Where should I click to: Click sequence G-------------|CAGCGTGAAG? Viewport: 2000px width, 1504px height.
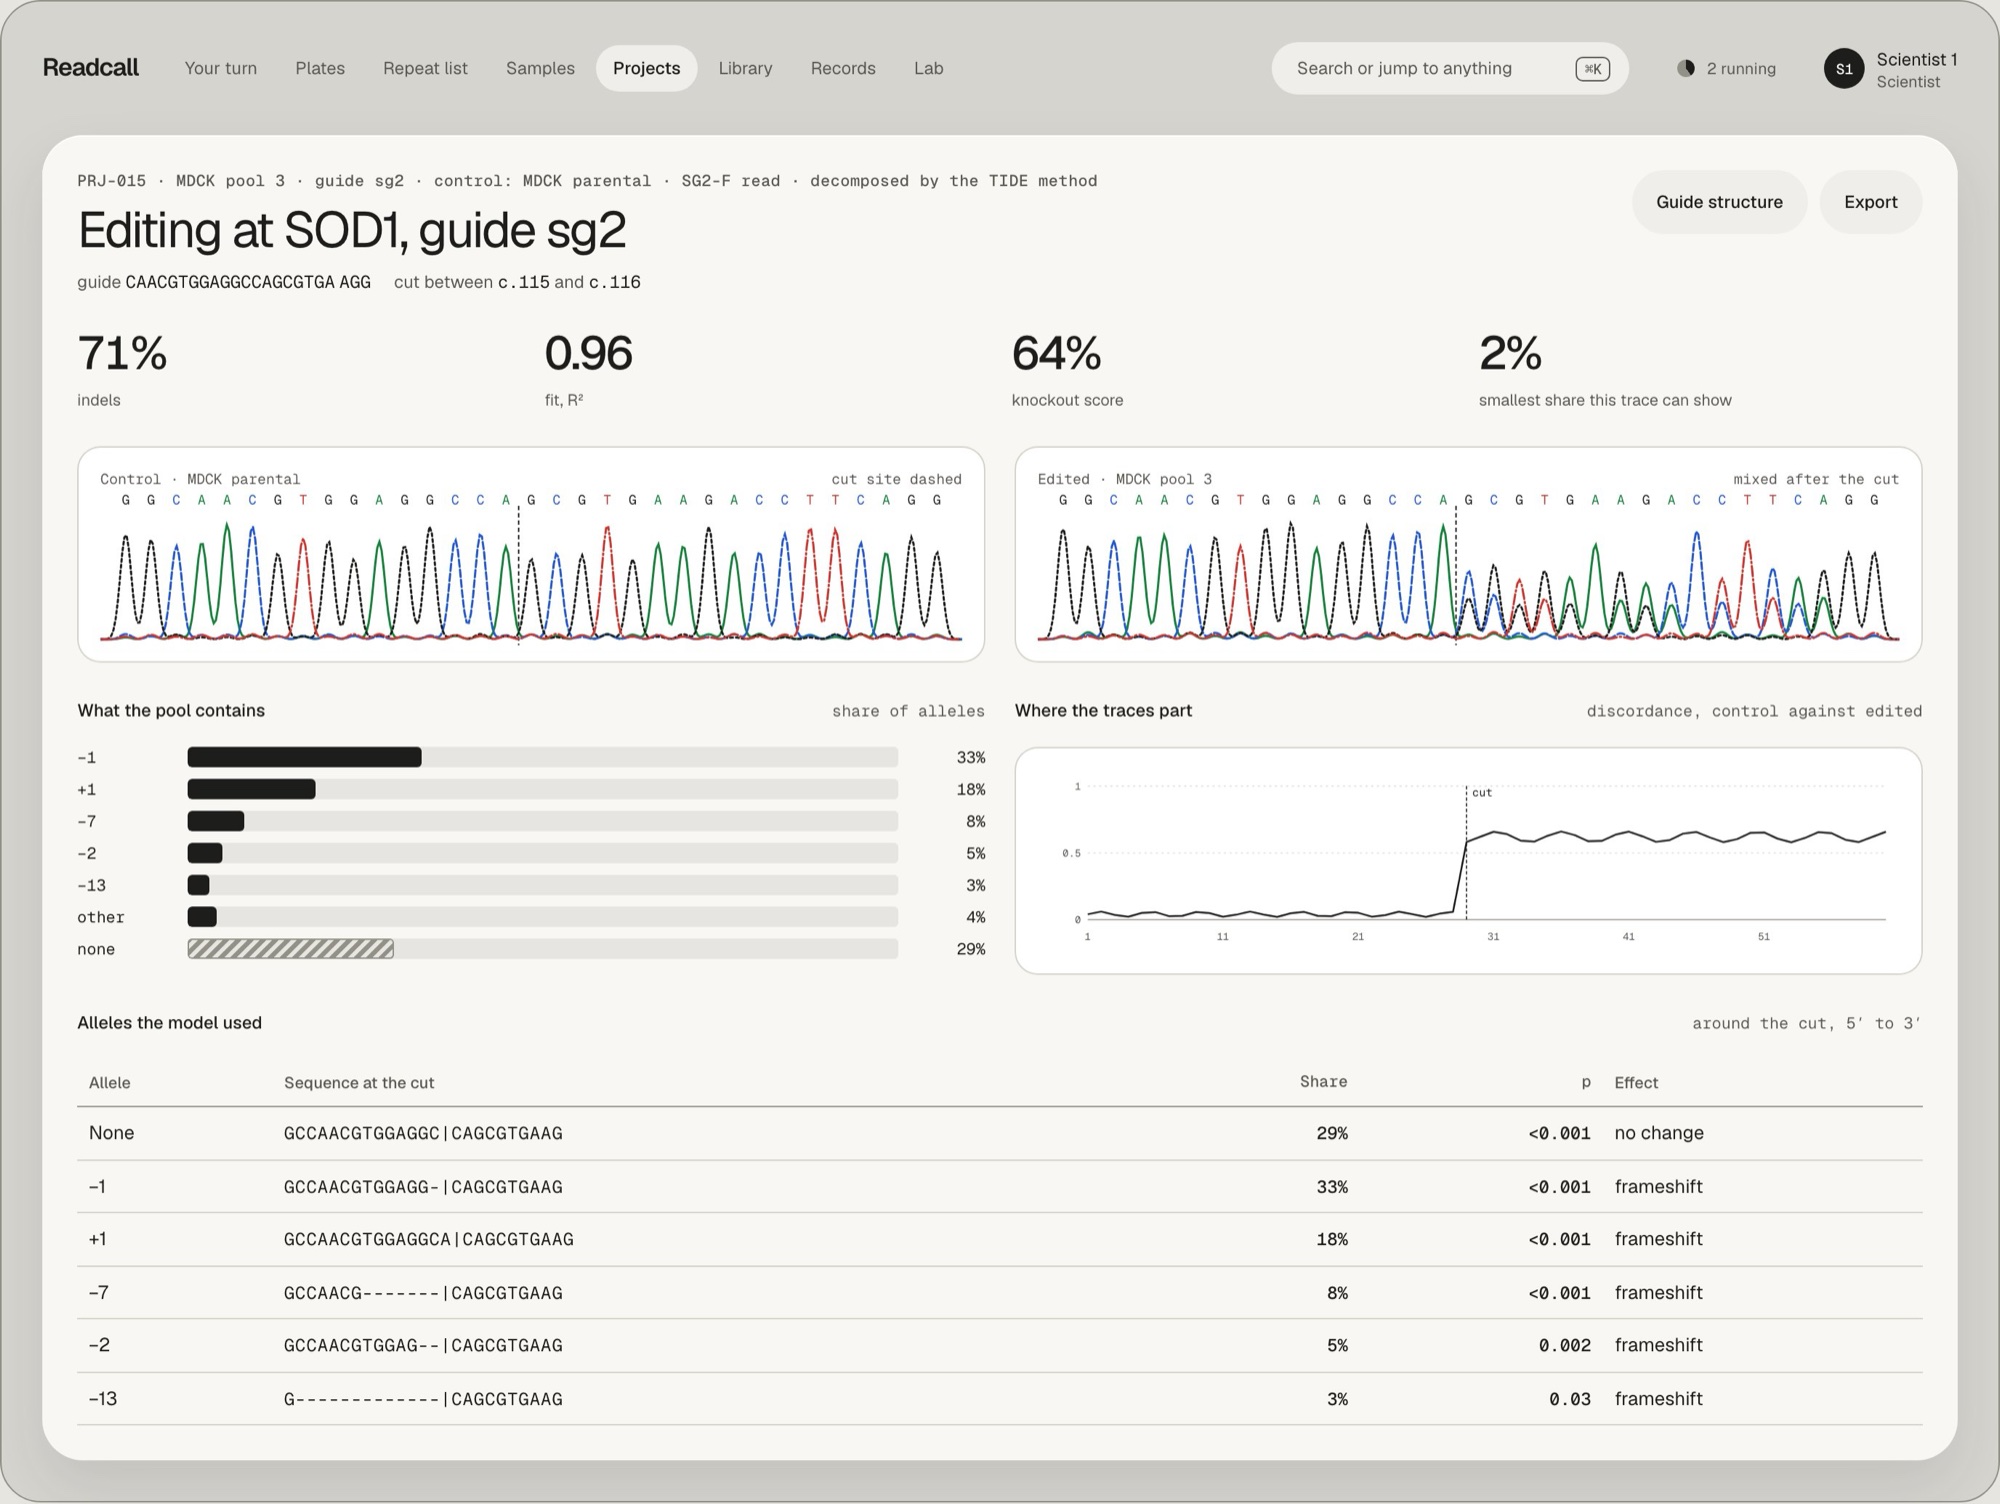point(423,1399)
